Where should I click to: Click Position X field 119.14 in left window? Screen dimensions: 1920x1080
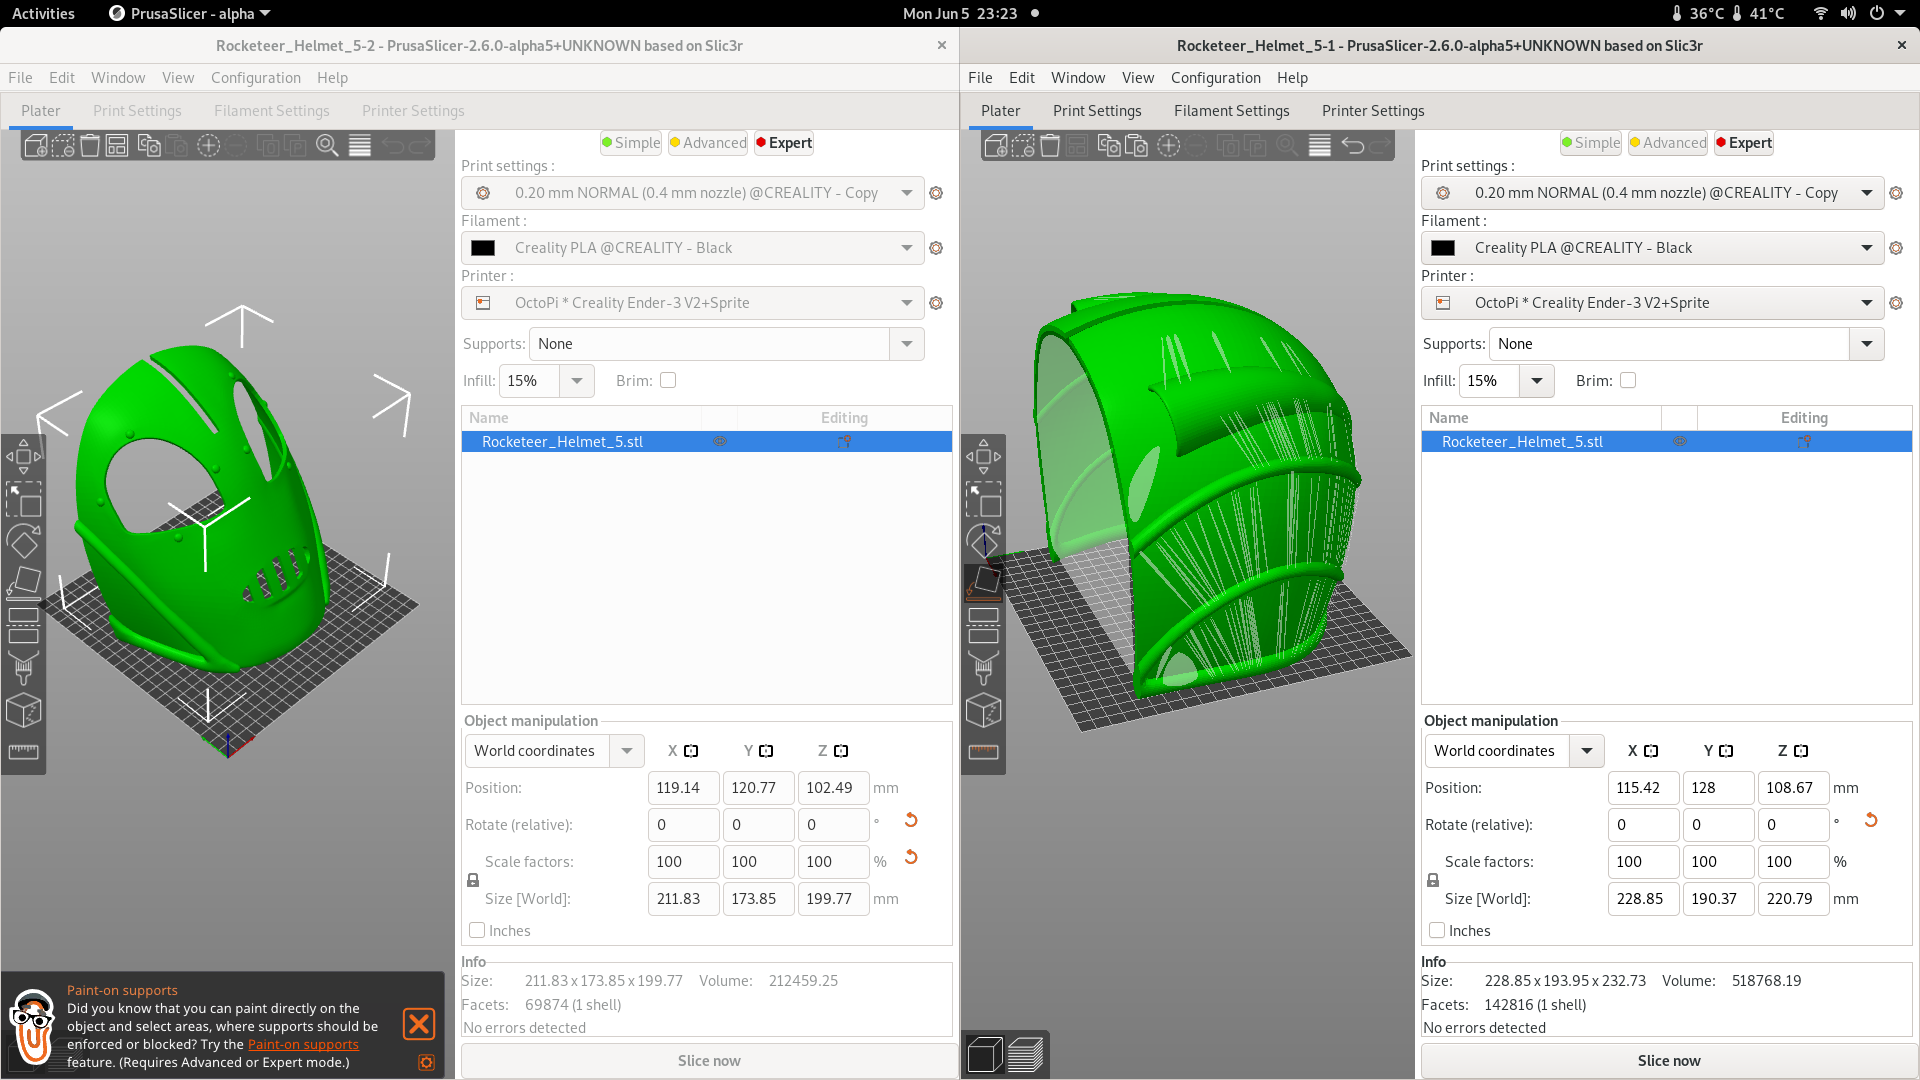tap(683, 788)
